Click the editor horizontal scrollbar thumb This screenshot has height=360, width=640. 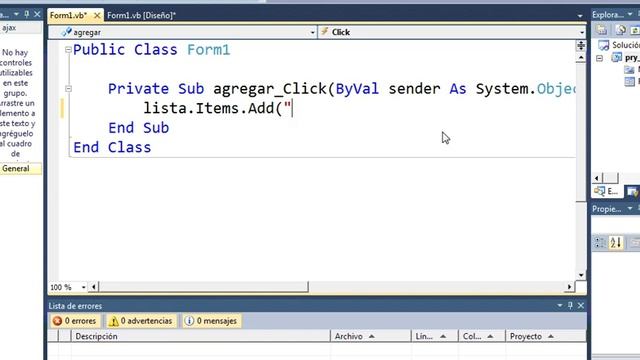[x=203, y=287]
